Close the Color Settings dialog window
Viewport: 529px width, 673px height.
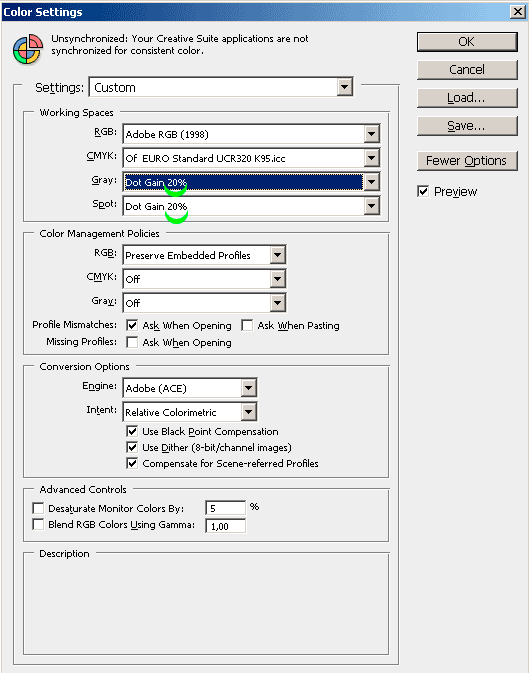click(518, 12)
